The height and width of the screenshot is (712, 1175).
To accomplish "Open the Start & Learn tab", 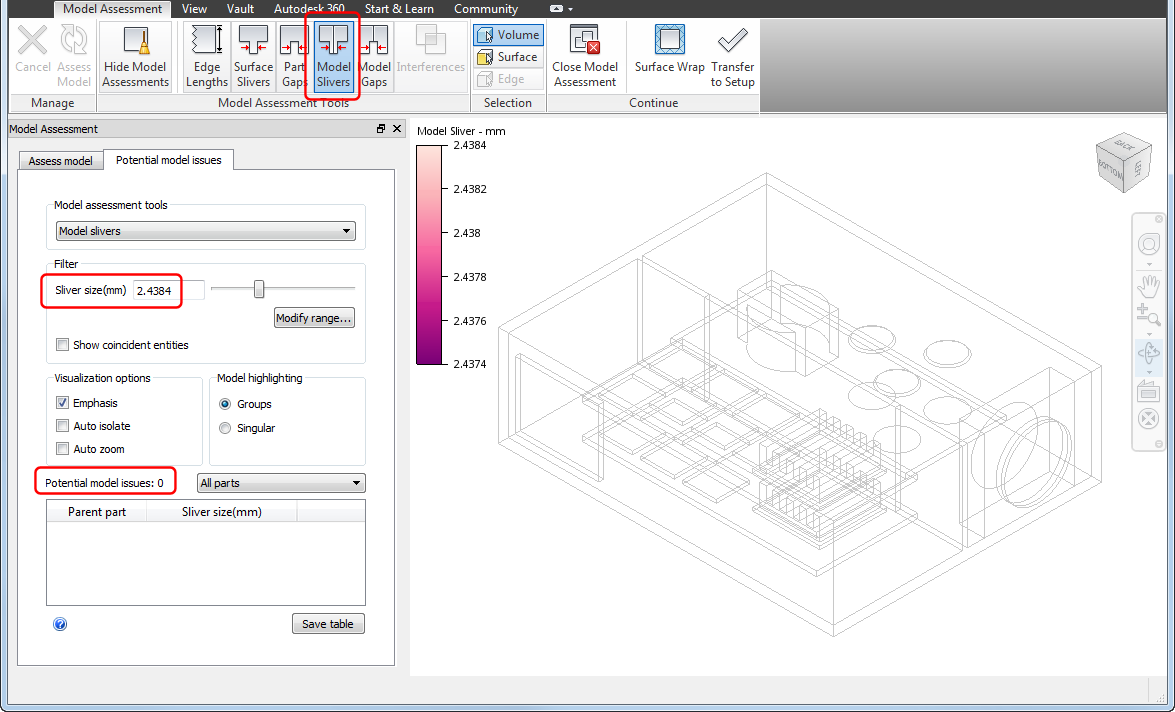I will click(x=399, y=9).
